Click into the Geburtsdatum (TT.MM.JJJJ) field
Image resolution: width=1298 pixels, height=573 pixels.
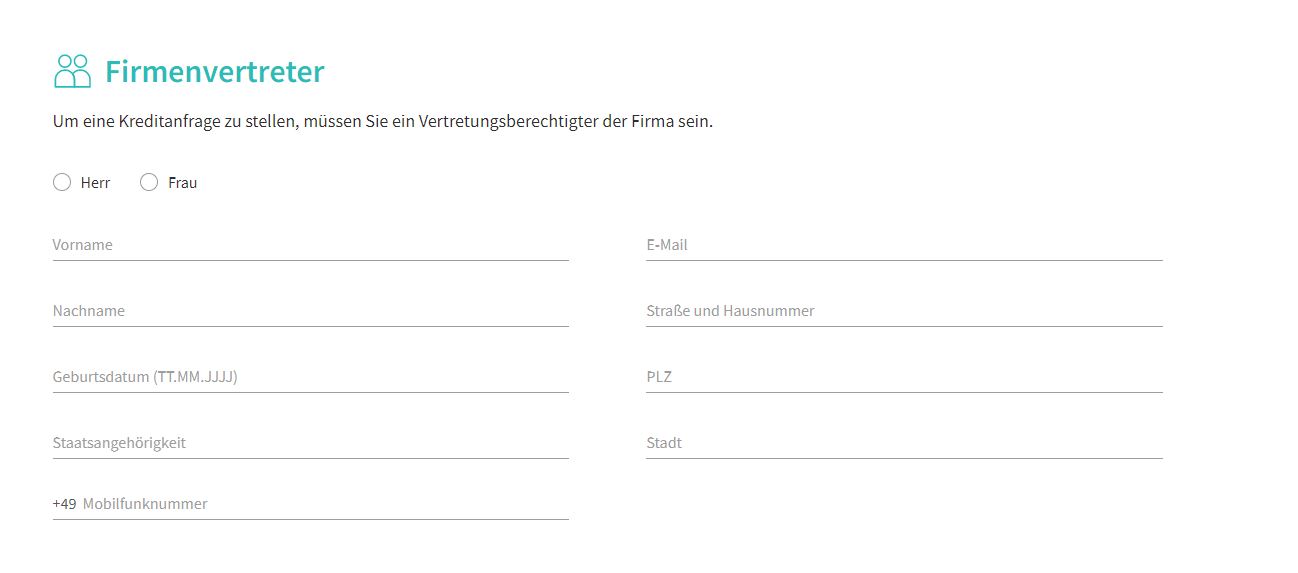pyautogui.click(x=311, y=377)
